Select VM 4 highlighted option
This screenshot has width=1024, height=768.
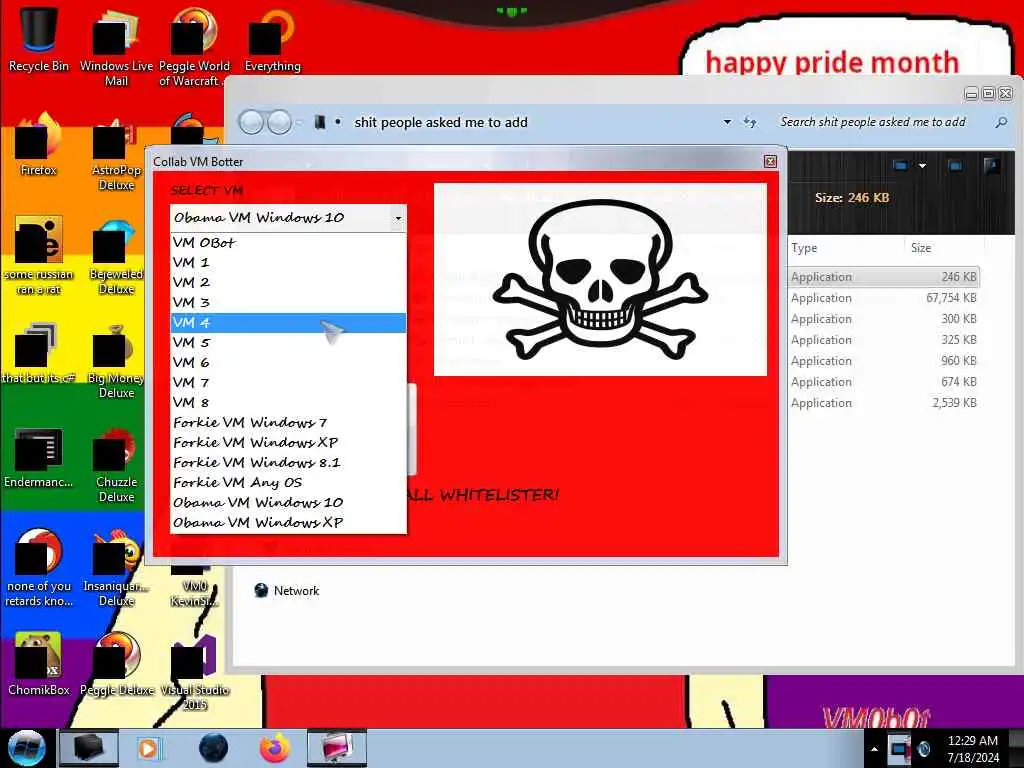point(288,323)
